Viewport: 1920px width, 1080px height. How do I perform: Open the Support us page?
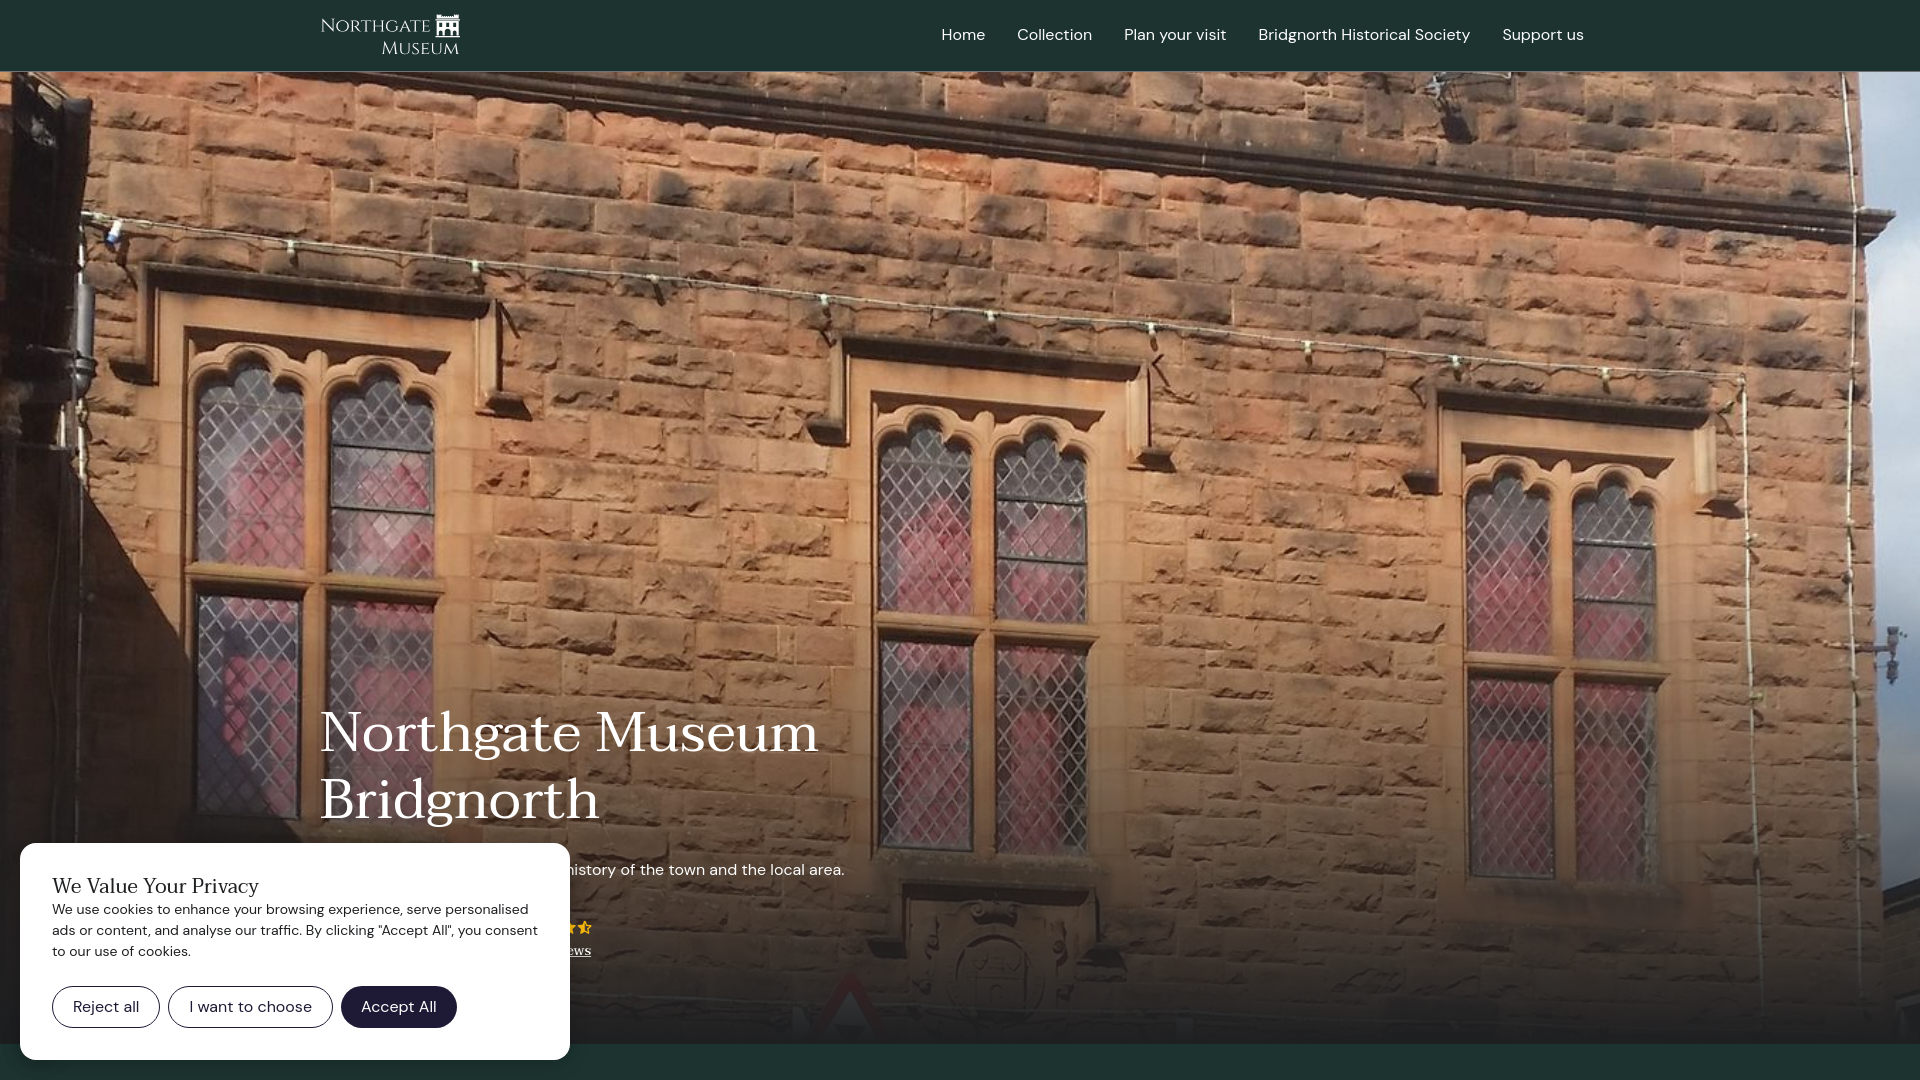coord(1543,35)
